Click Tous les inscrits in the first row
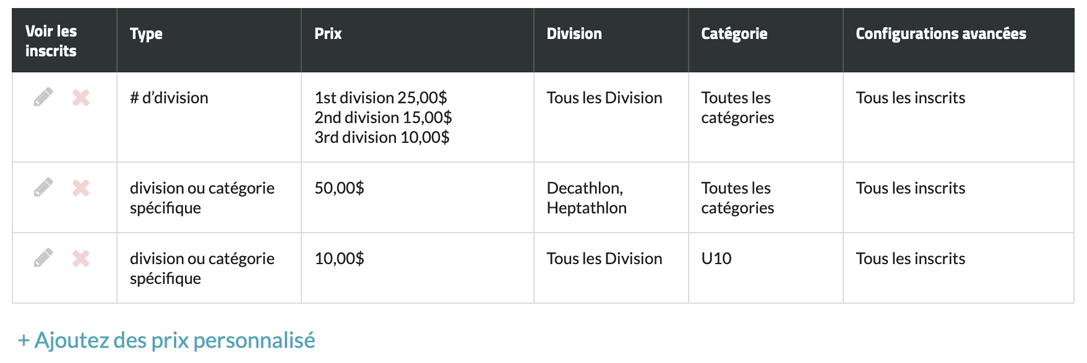This screenshot has width=1087, height=363. [910, 98]
